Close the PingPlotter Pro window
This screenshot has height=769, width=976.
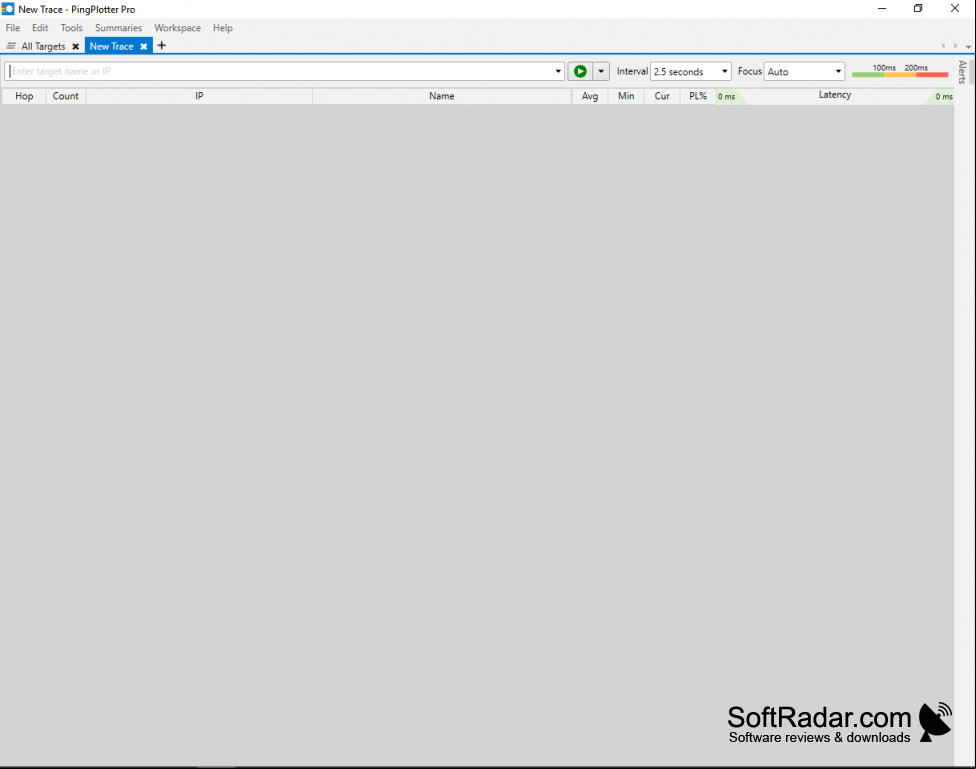[955, 9]
